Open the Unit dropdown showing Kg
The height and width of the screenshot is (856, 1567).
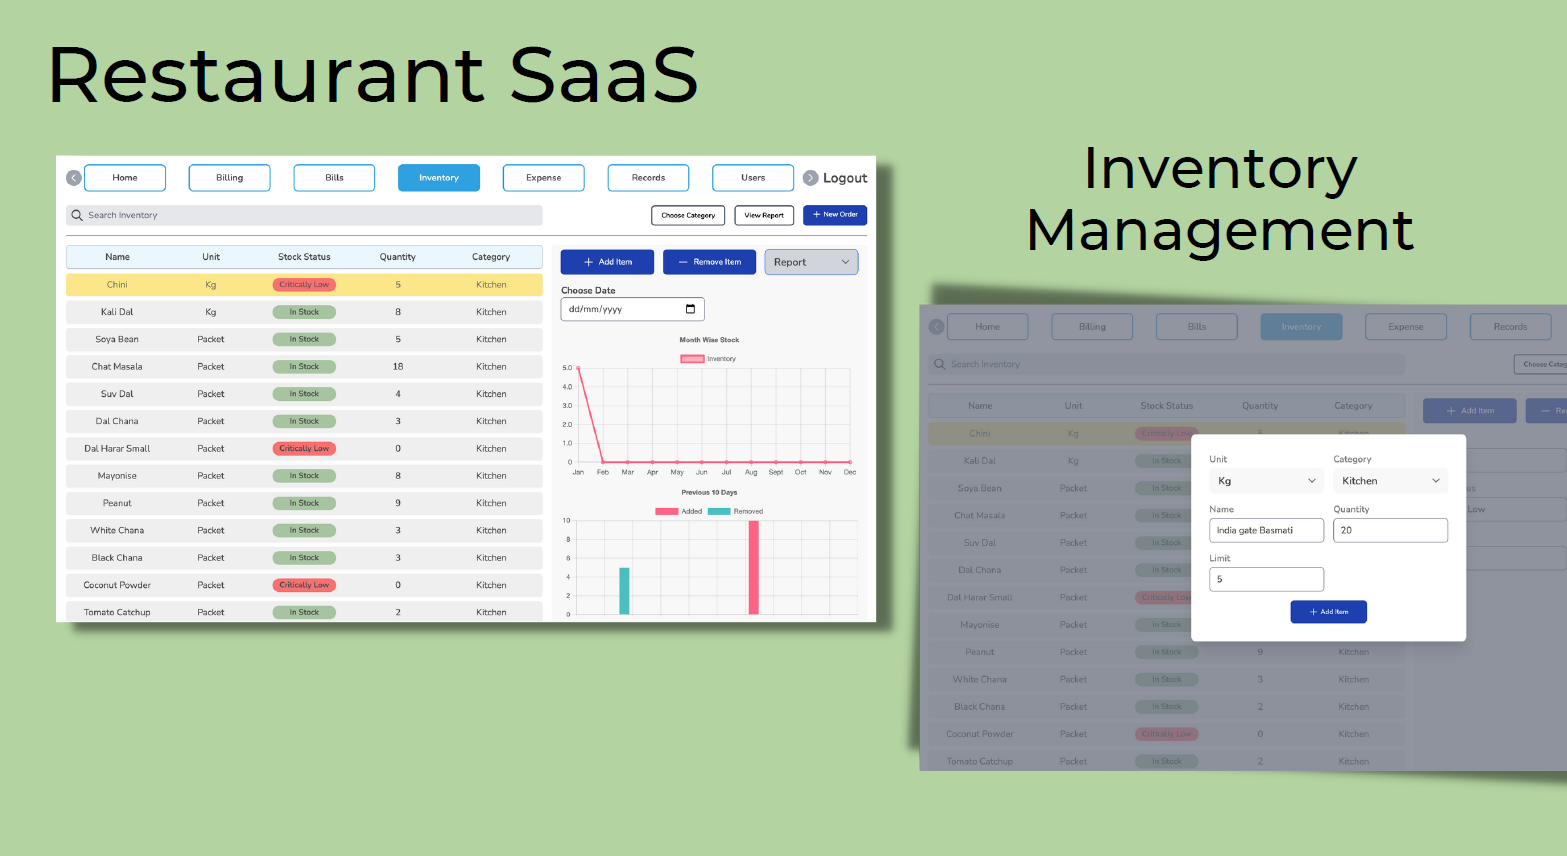1266,481
